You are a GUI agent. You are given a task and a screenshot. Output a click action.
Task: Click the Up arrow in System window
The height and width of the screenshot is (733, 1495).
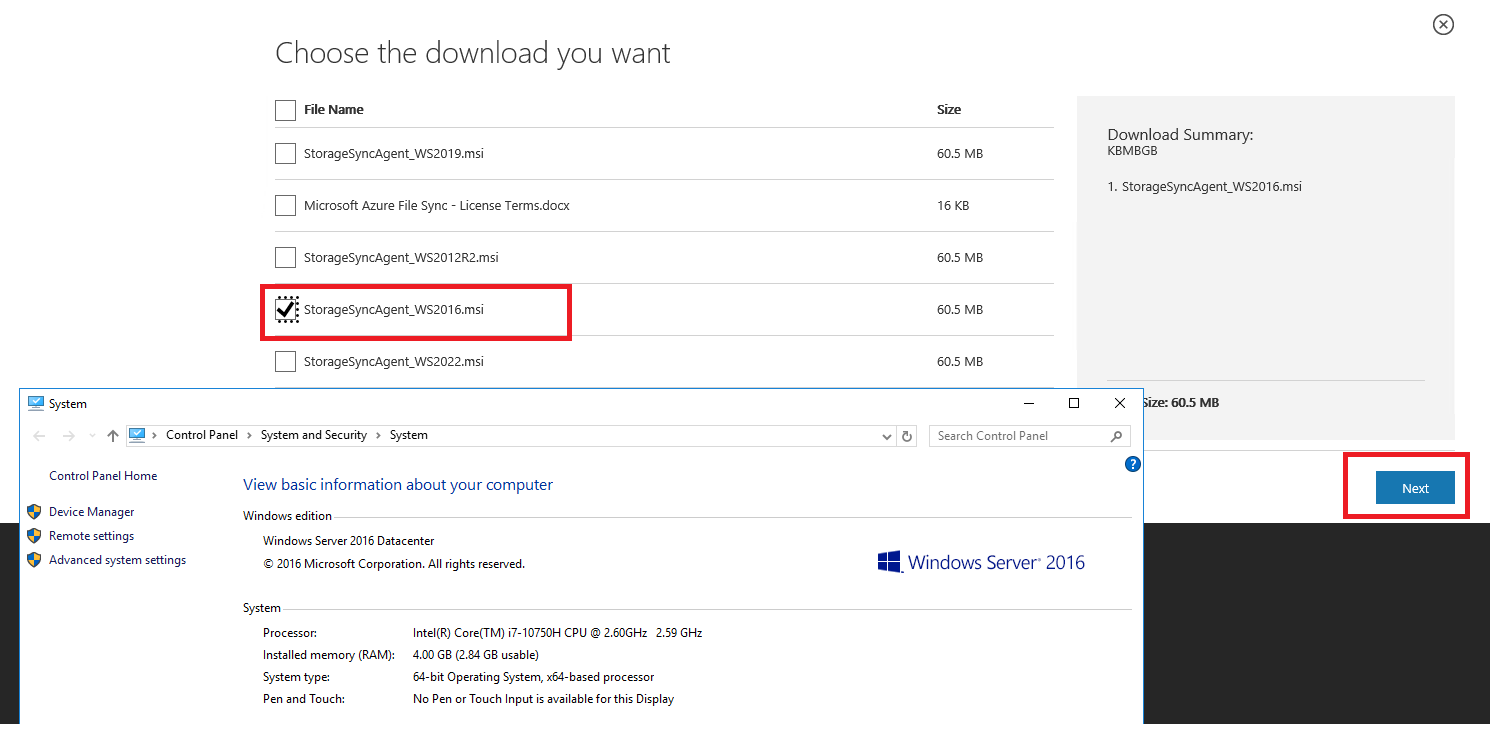pyautogui.click(x=113, y=436)
